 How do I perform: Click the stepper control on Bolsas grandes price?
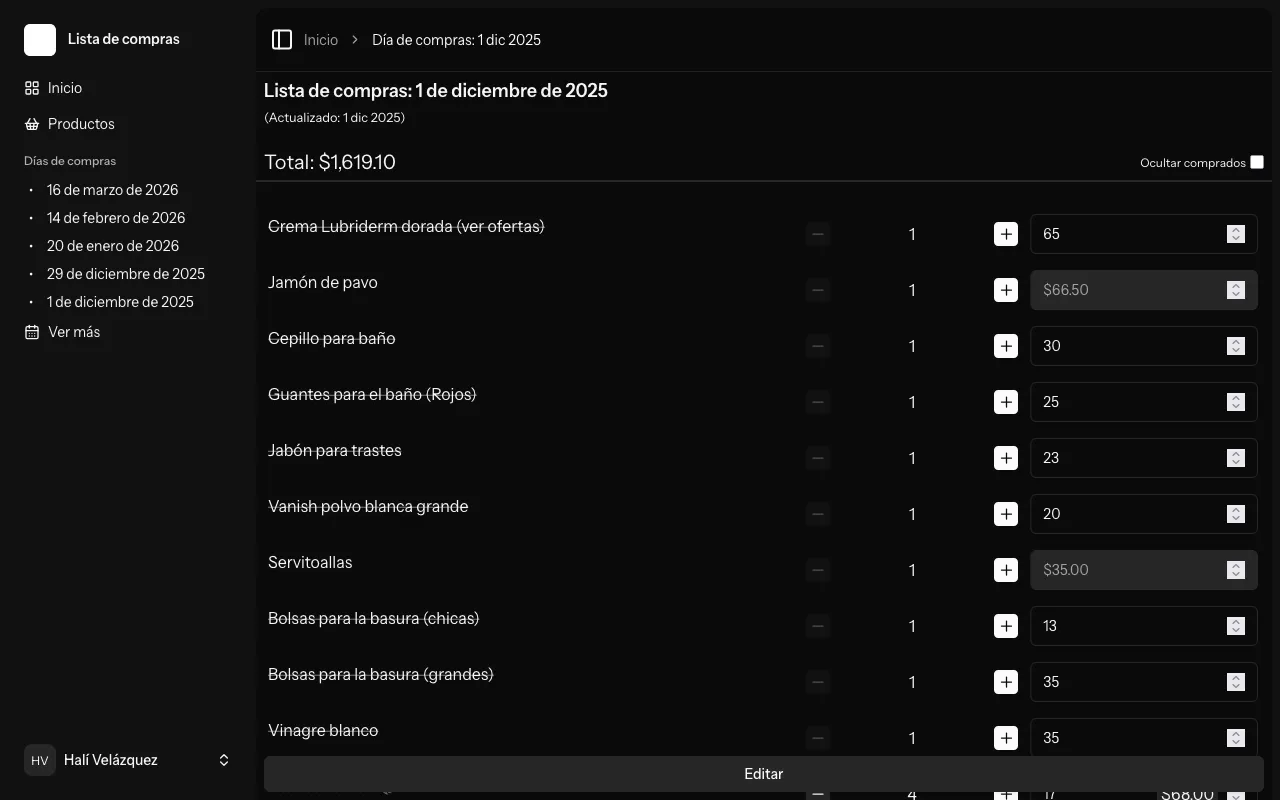(1236, 681)
